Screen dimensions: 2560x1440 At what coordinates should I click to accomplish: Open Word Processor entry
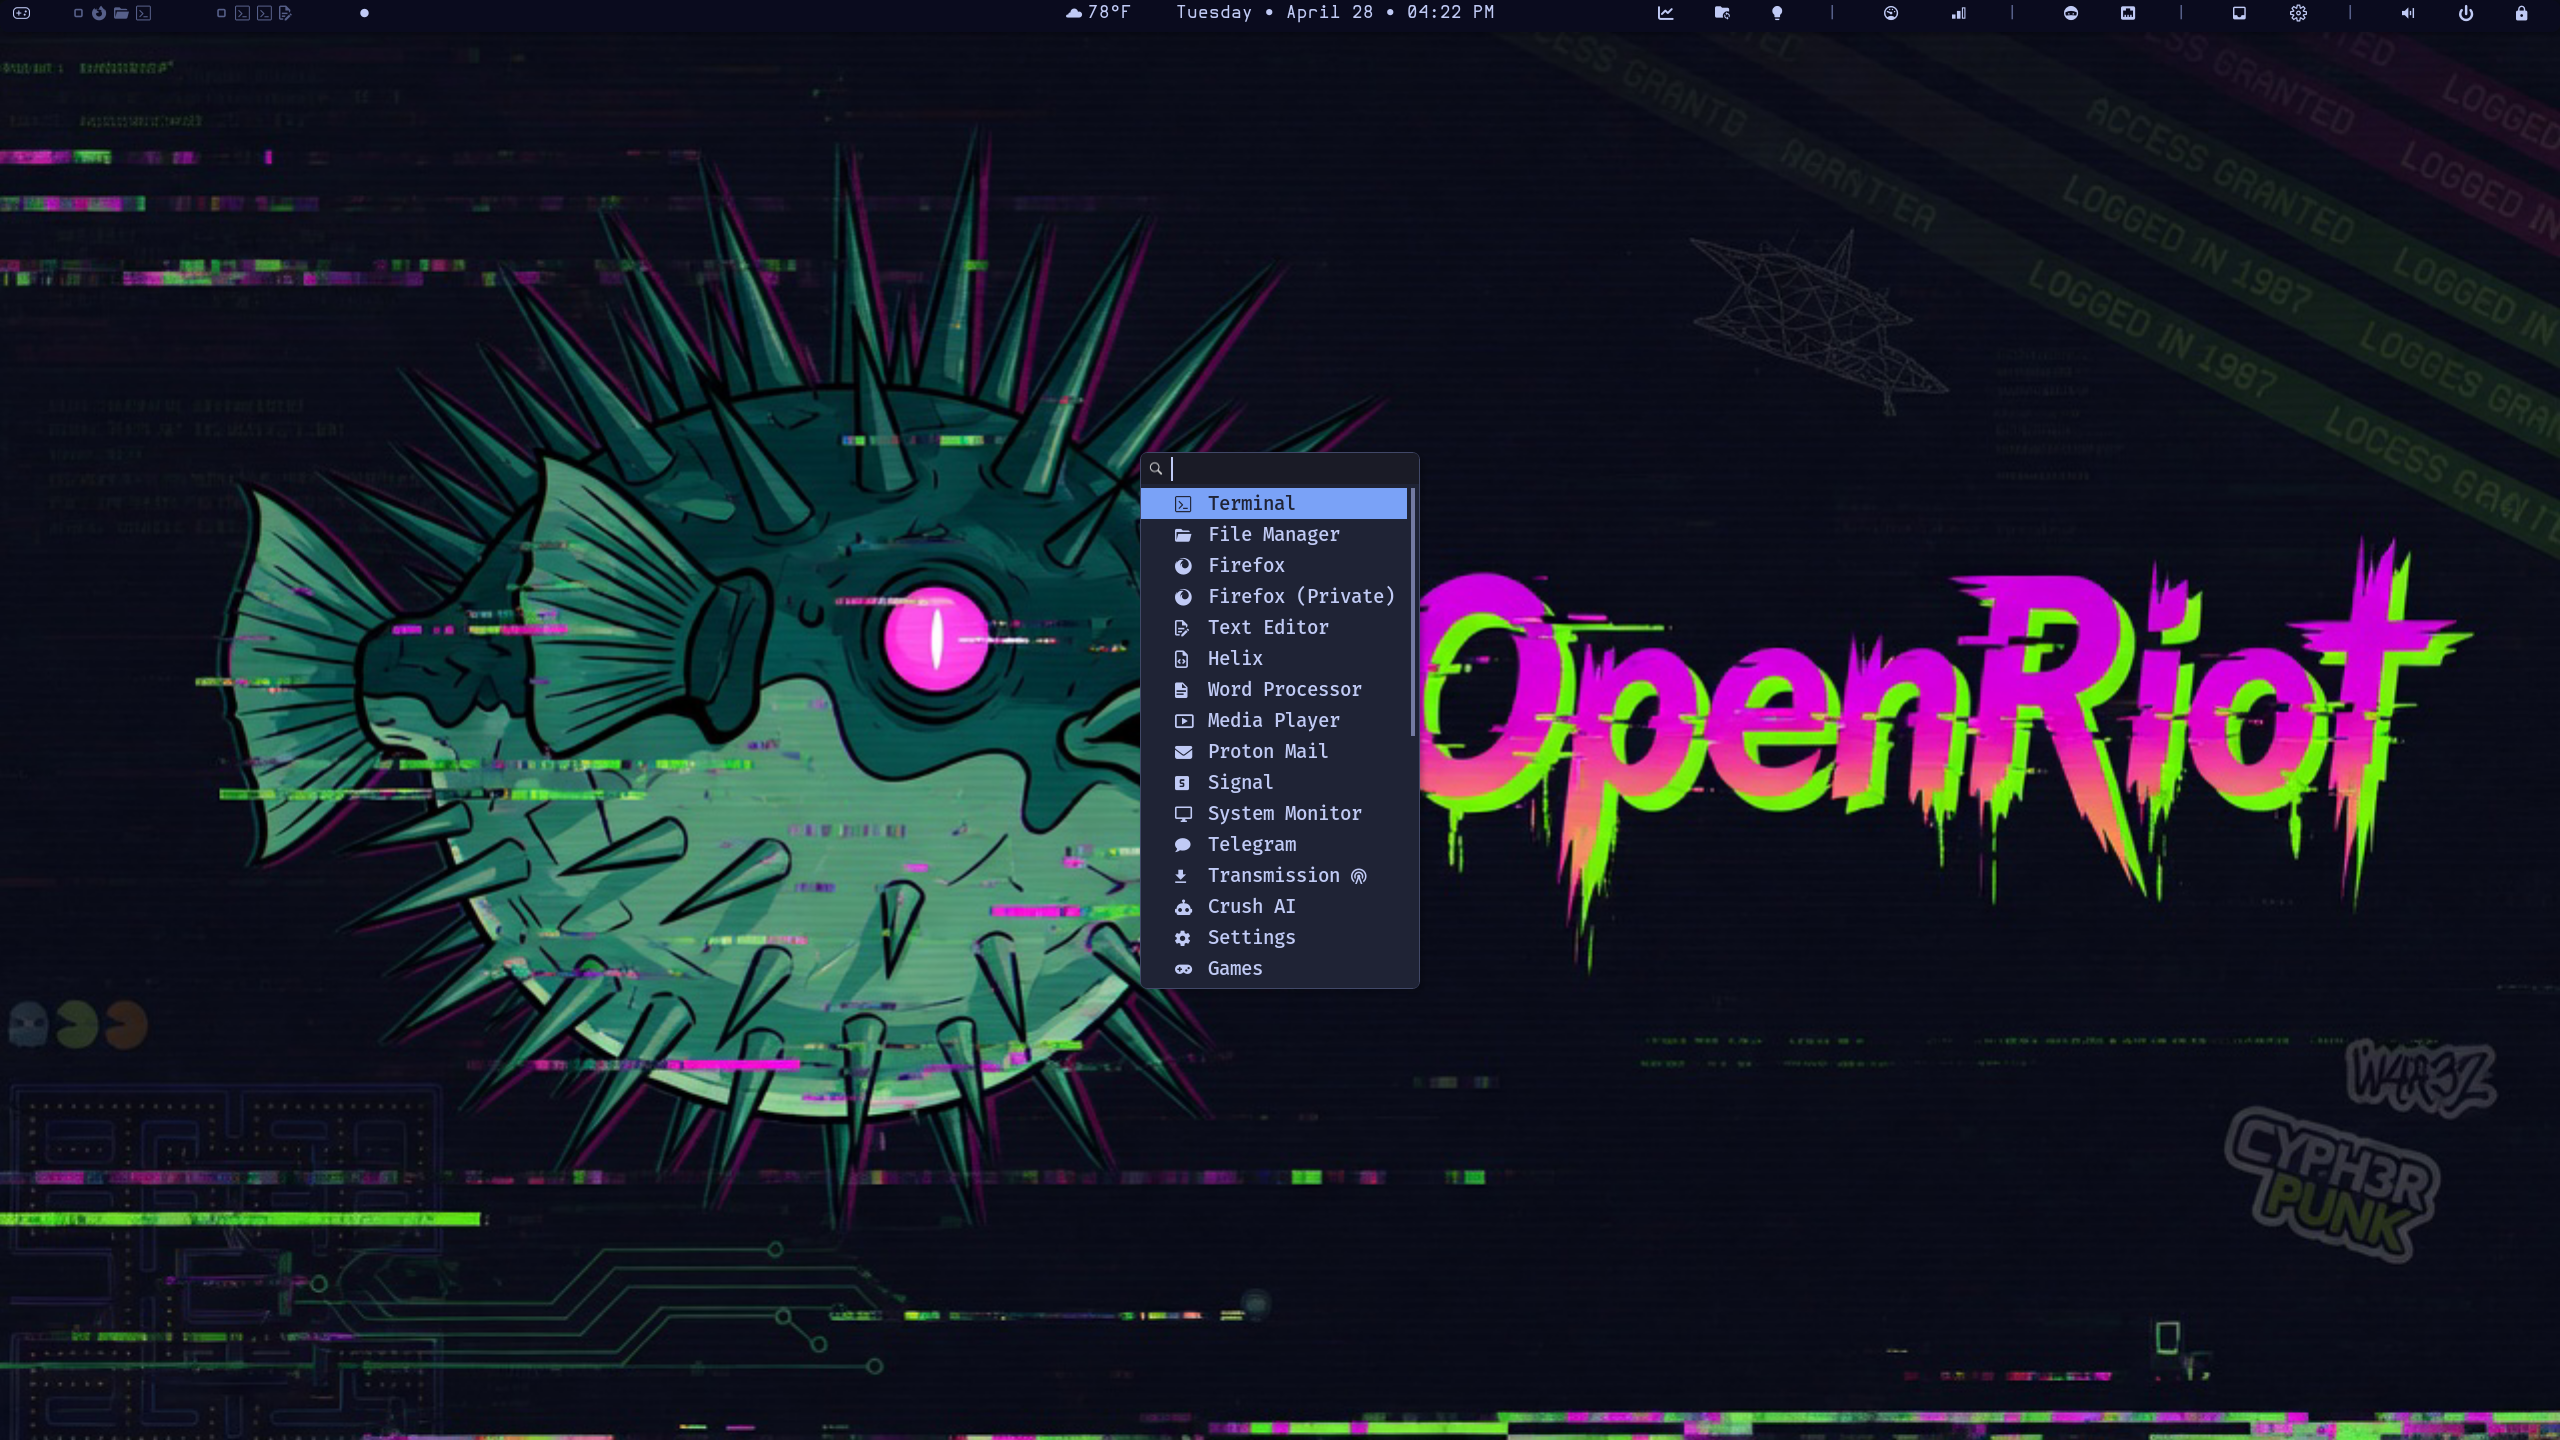pos(1274,689)
